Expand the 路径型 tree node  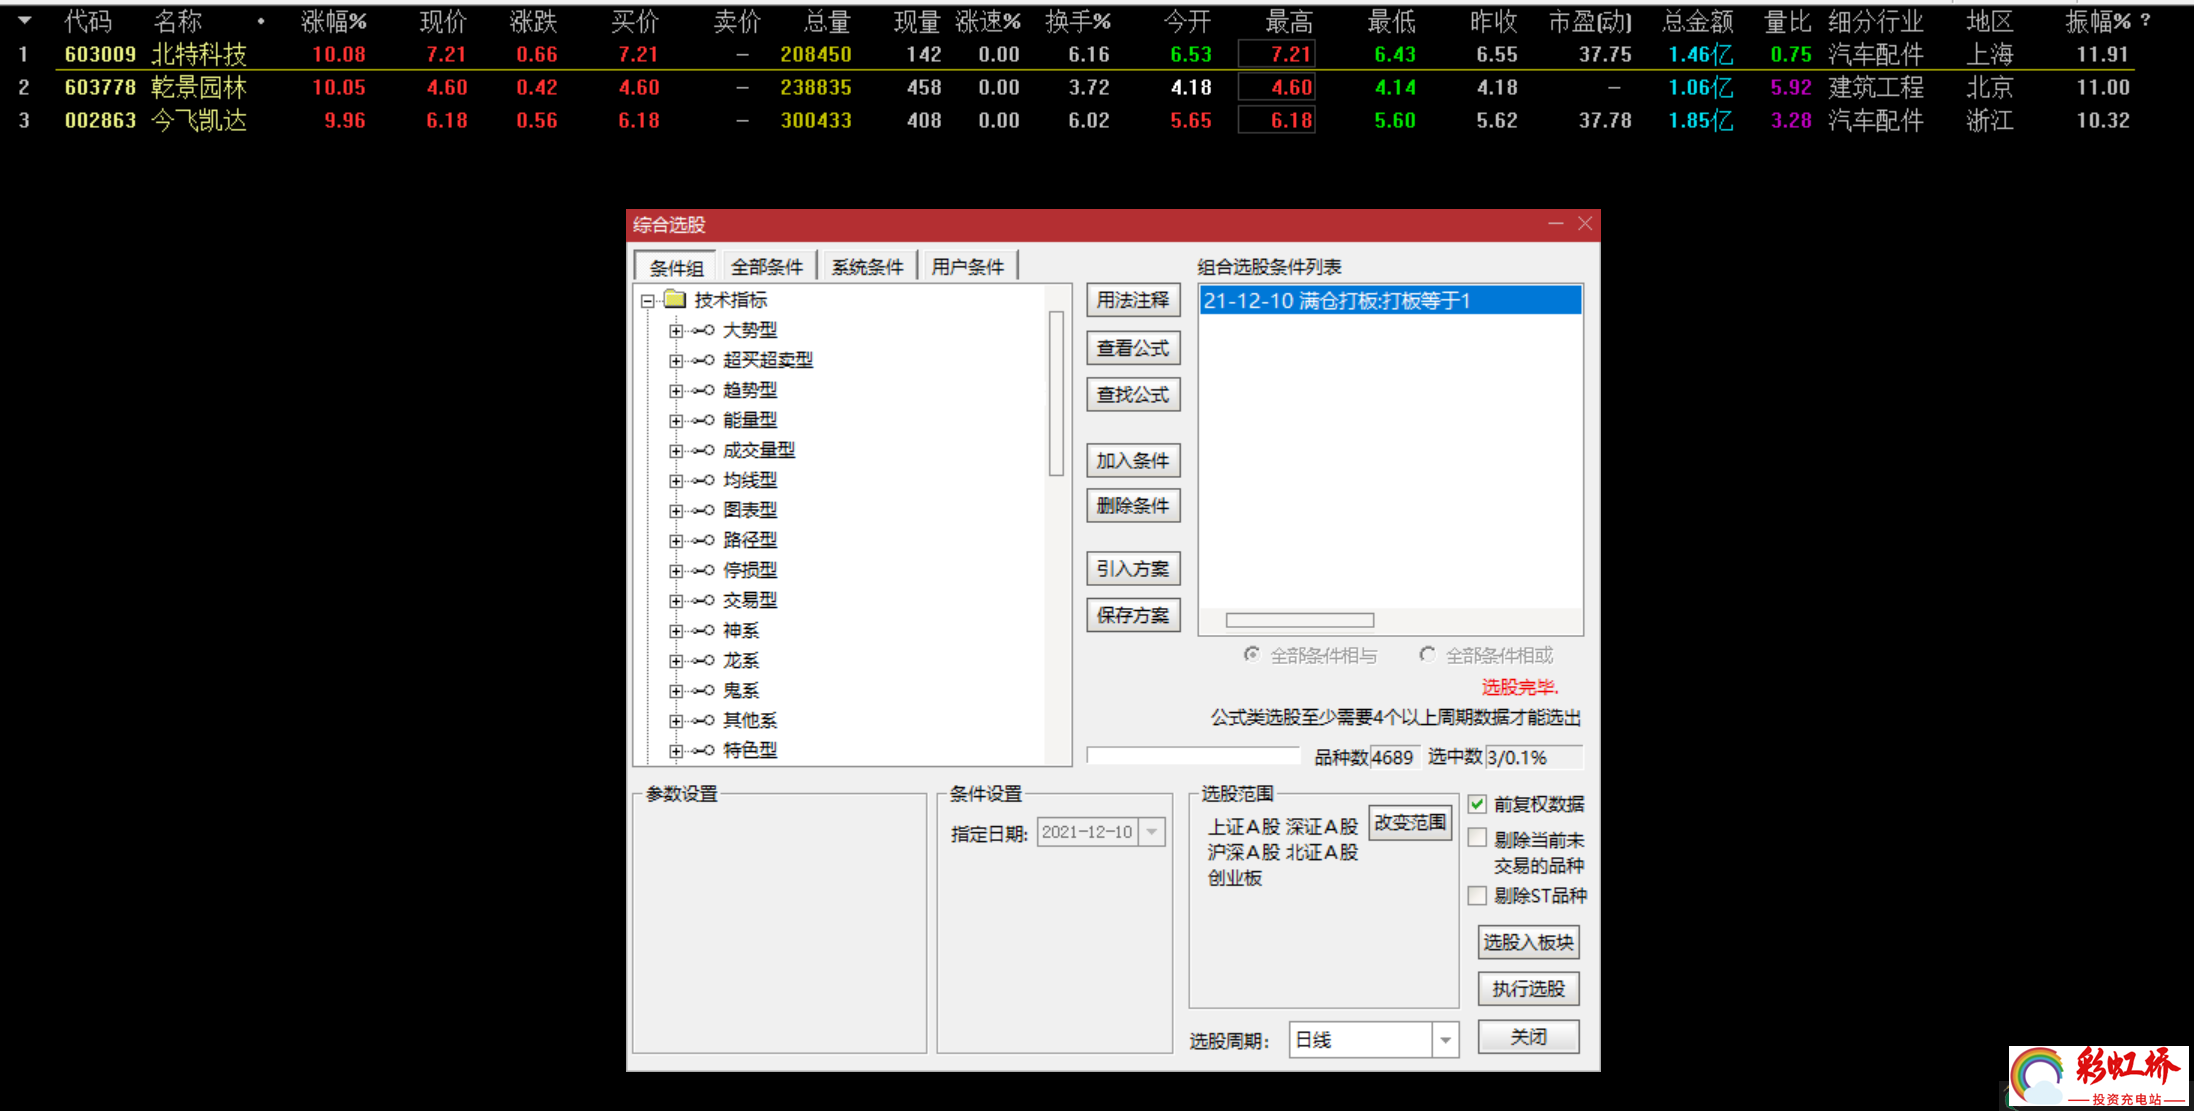pos(676,541)
